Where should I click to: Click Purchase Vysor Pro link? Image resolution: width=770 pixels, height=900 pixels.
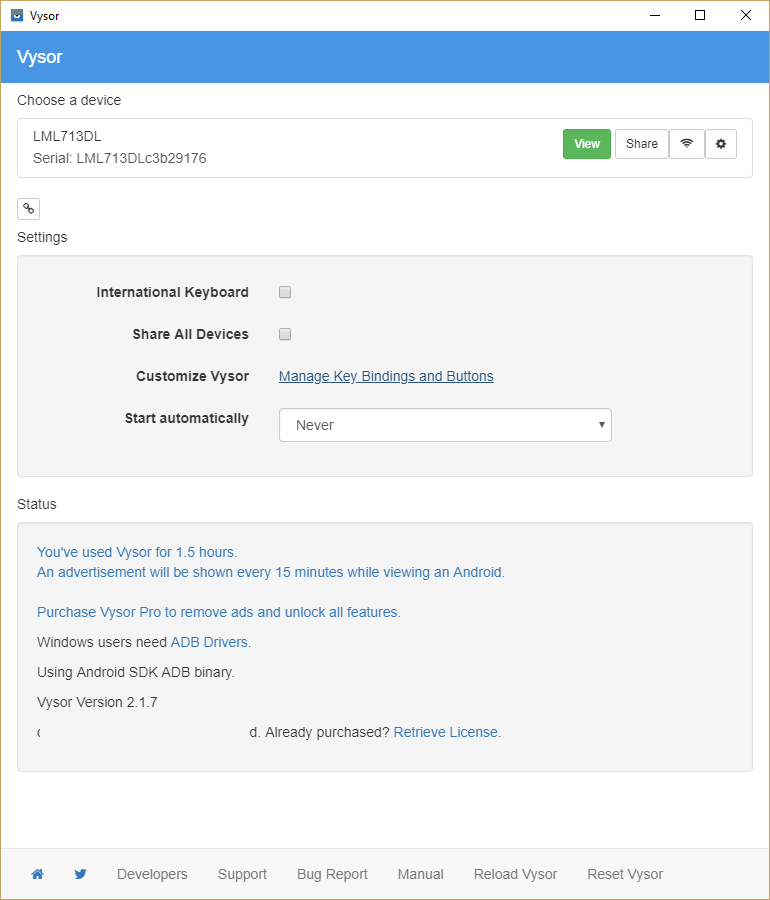tap(219, 612)
